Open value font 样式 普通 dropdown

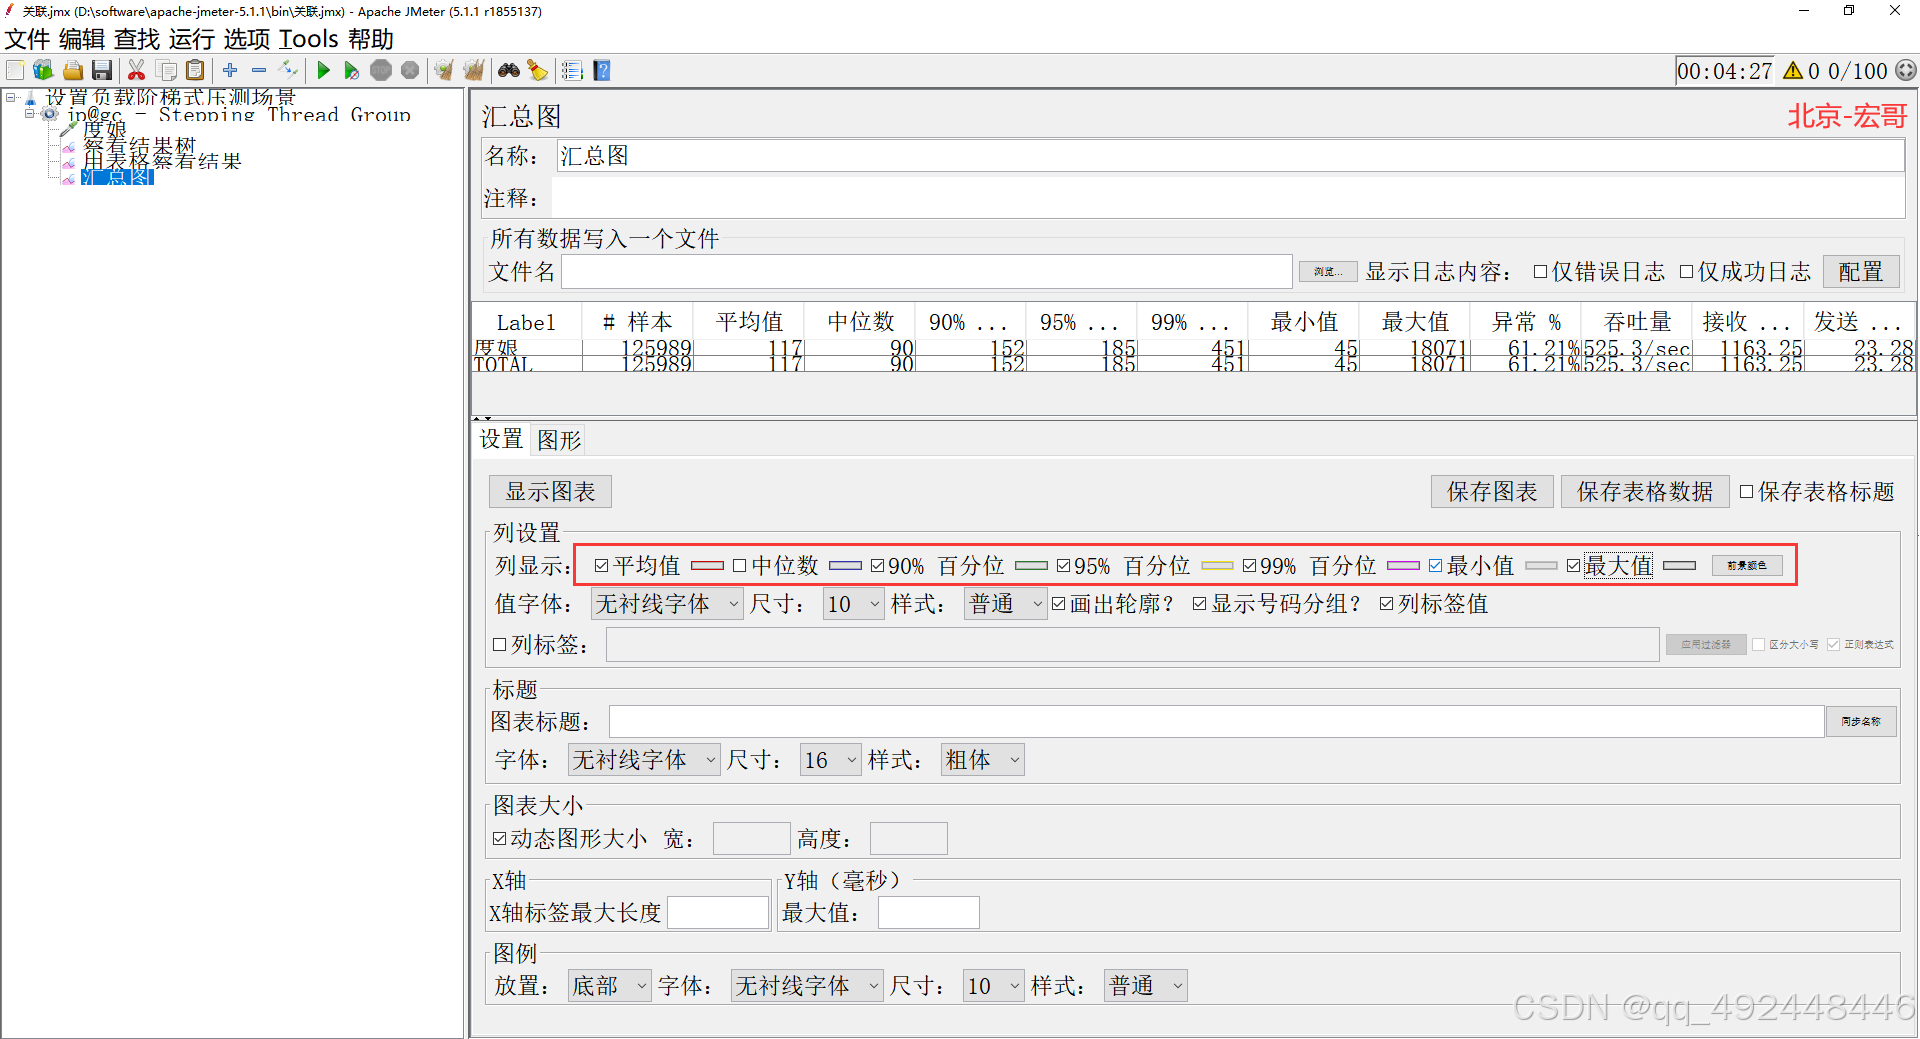(x=1005, y=604)
